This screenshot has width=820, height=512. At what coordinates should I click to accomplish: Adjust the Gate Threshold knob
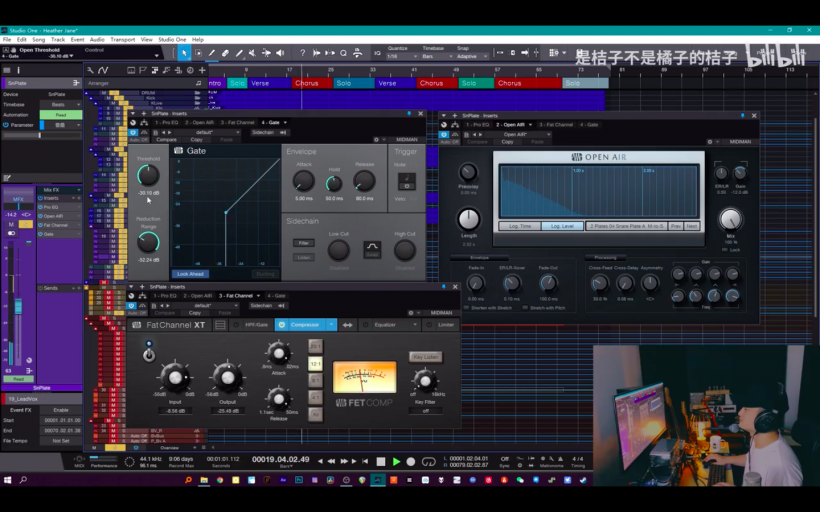tap(148, 176)
